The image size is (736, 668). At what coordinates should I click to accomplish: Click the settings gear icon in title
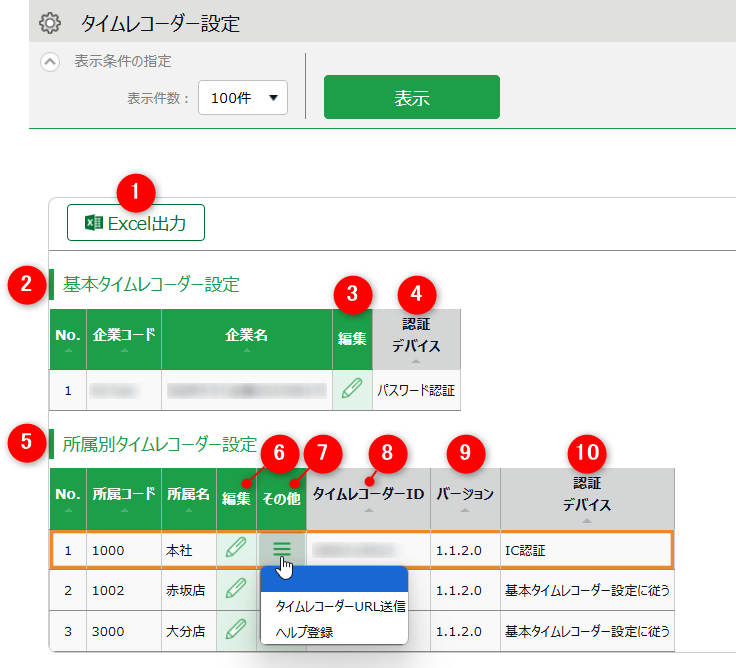point(50,22)
